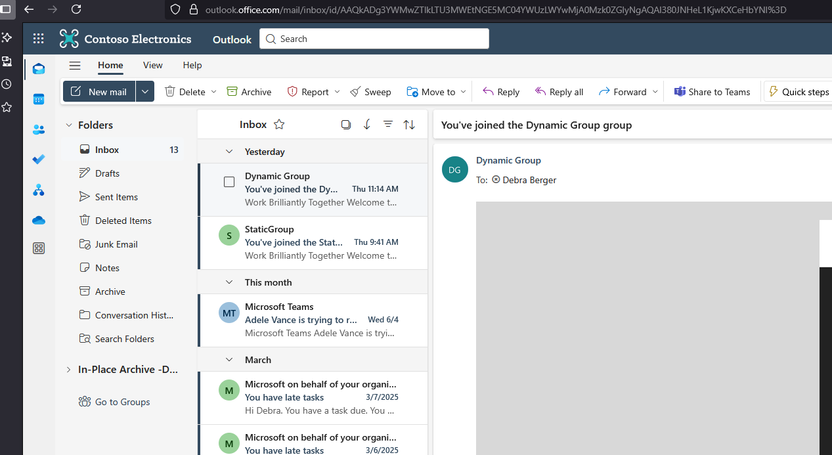Switch to the Home ribbon tab
The image size is (832, 455).
click(110, 65)
